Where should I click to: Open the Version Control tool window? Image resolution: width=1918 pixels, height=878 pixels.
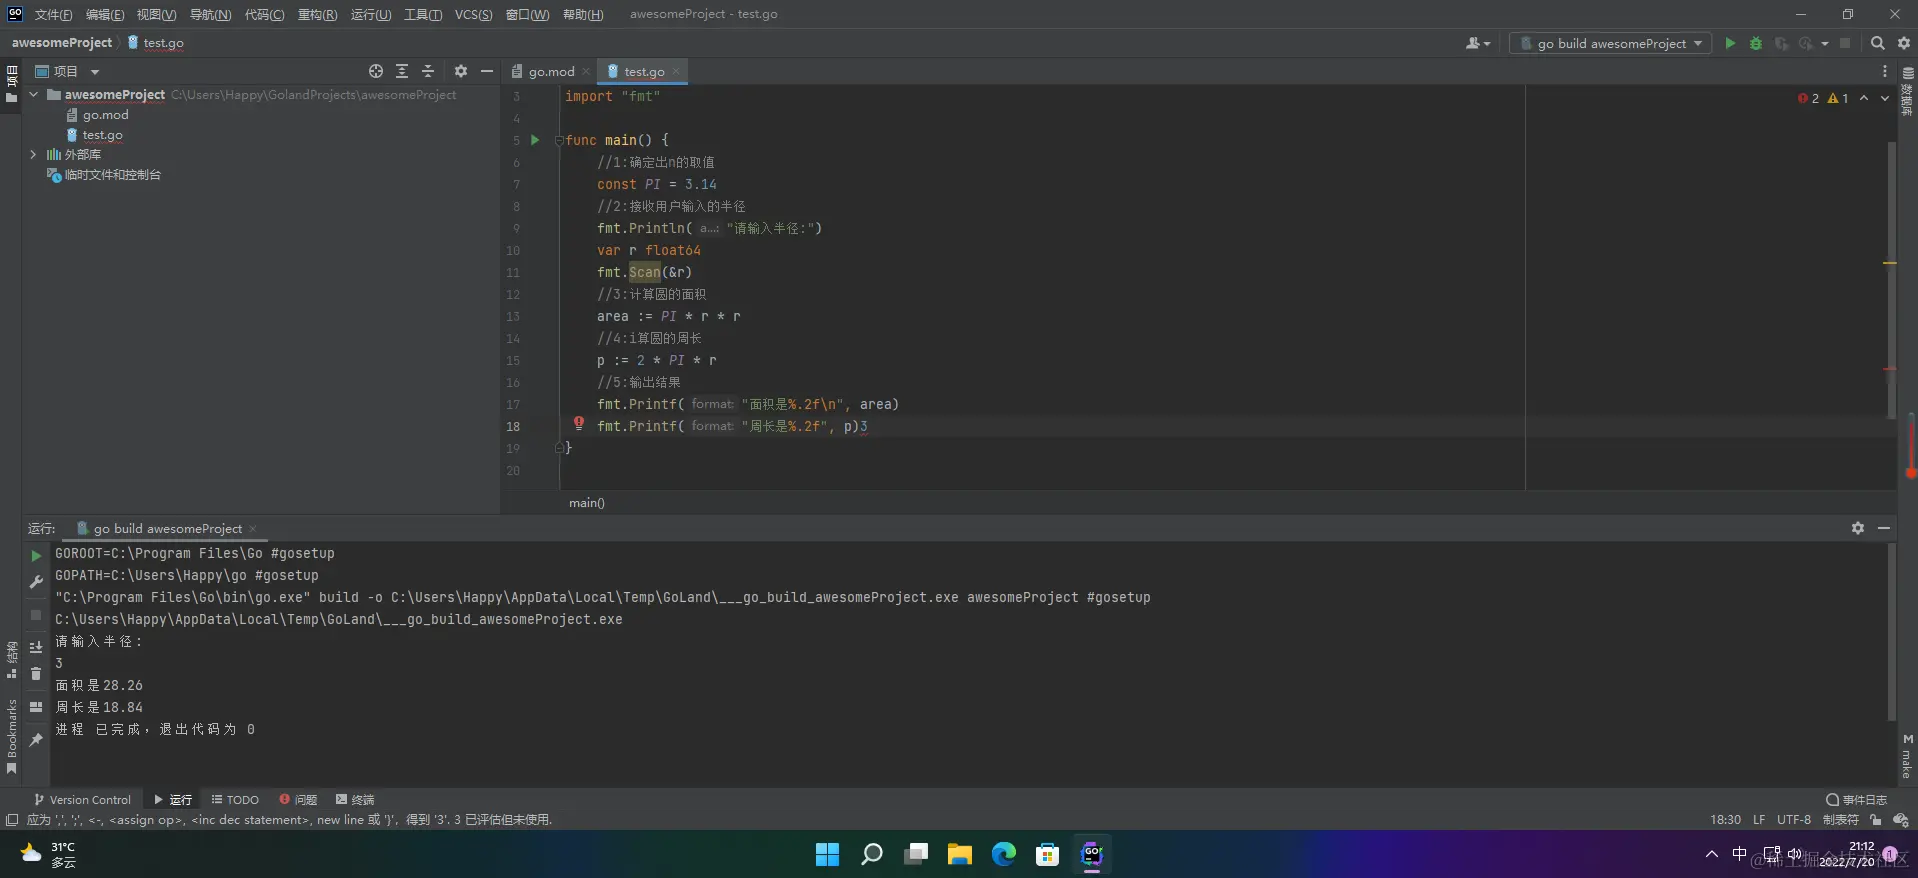[x=82, y=800]
